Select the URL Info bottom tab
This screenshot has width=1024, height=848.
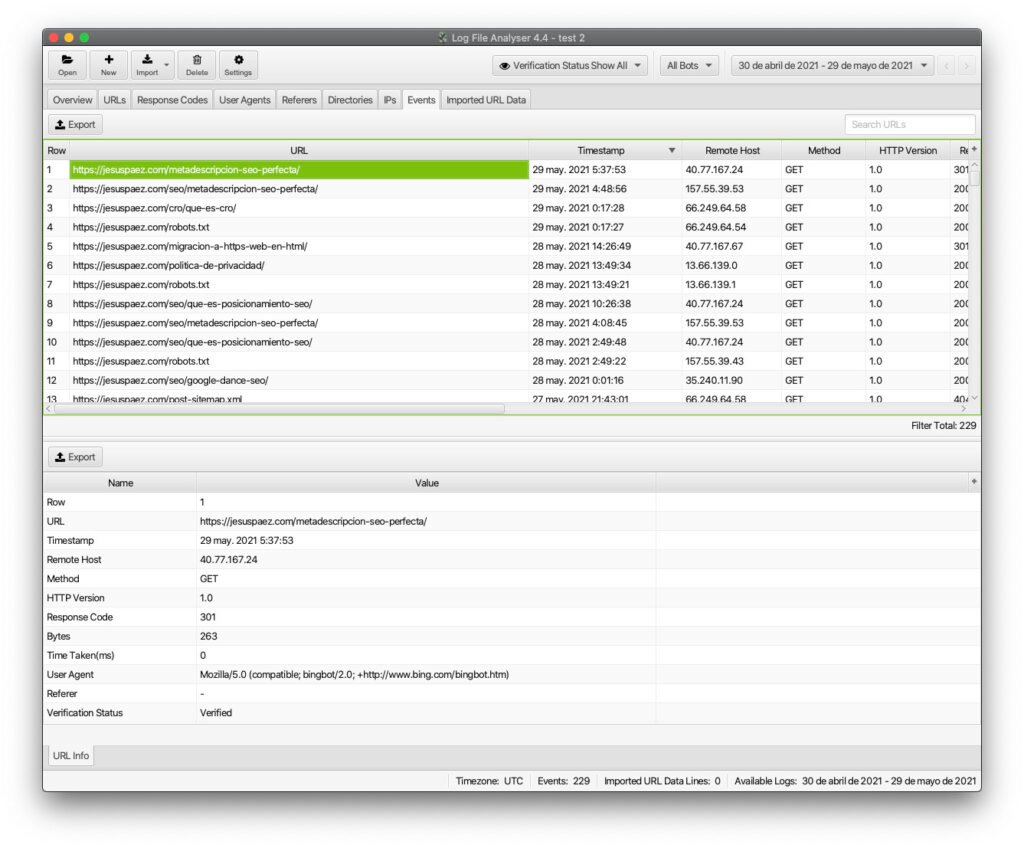click(x=71, y=755)
